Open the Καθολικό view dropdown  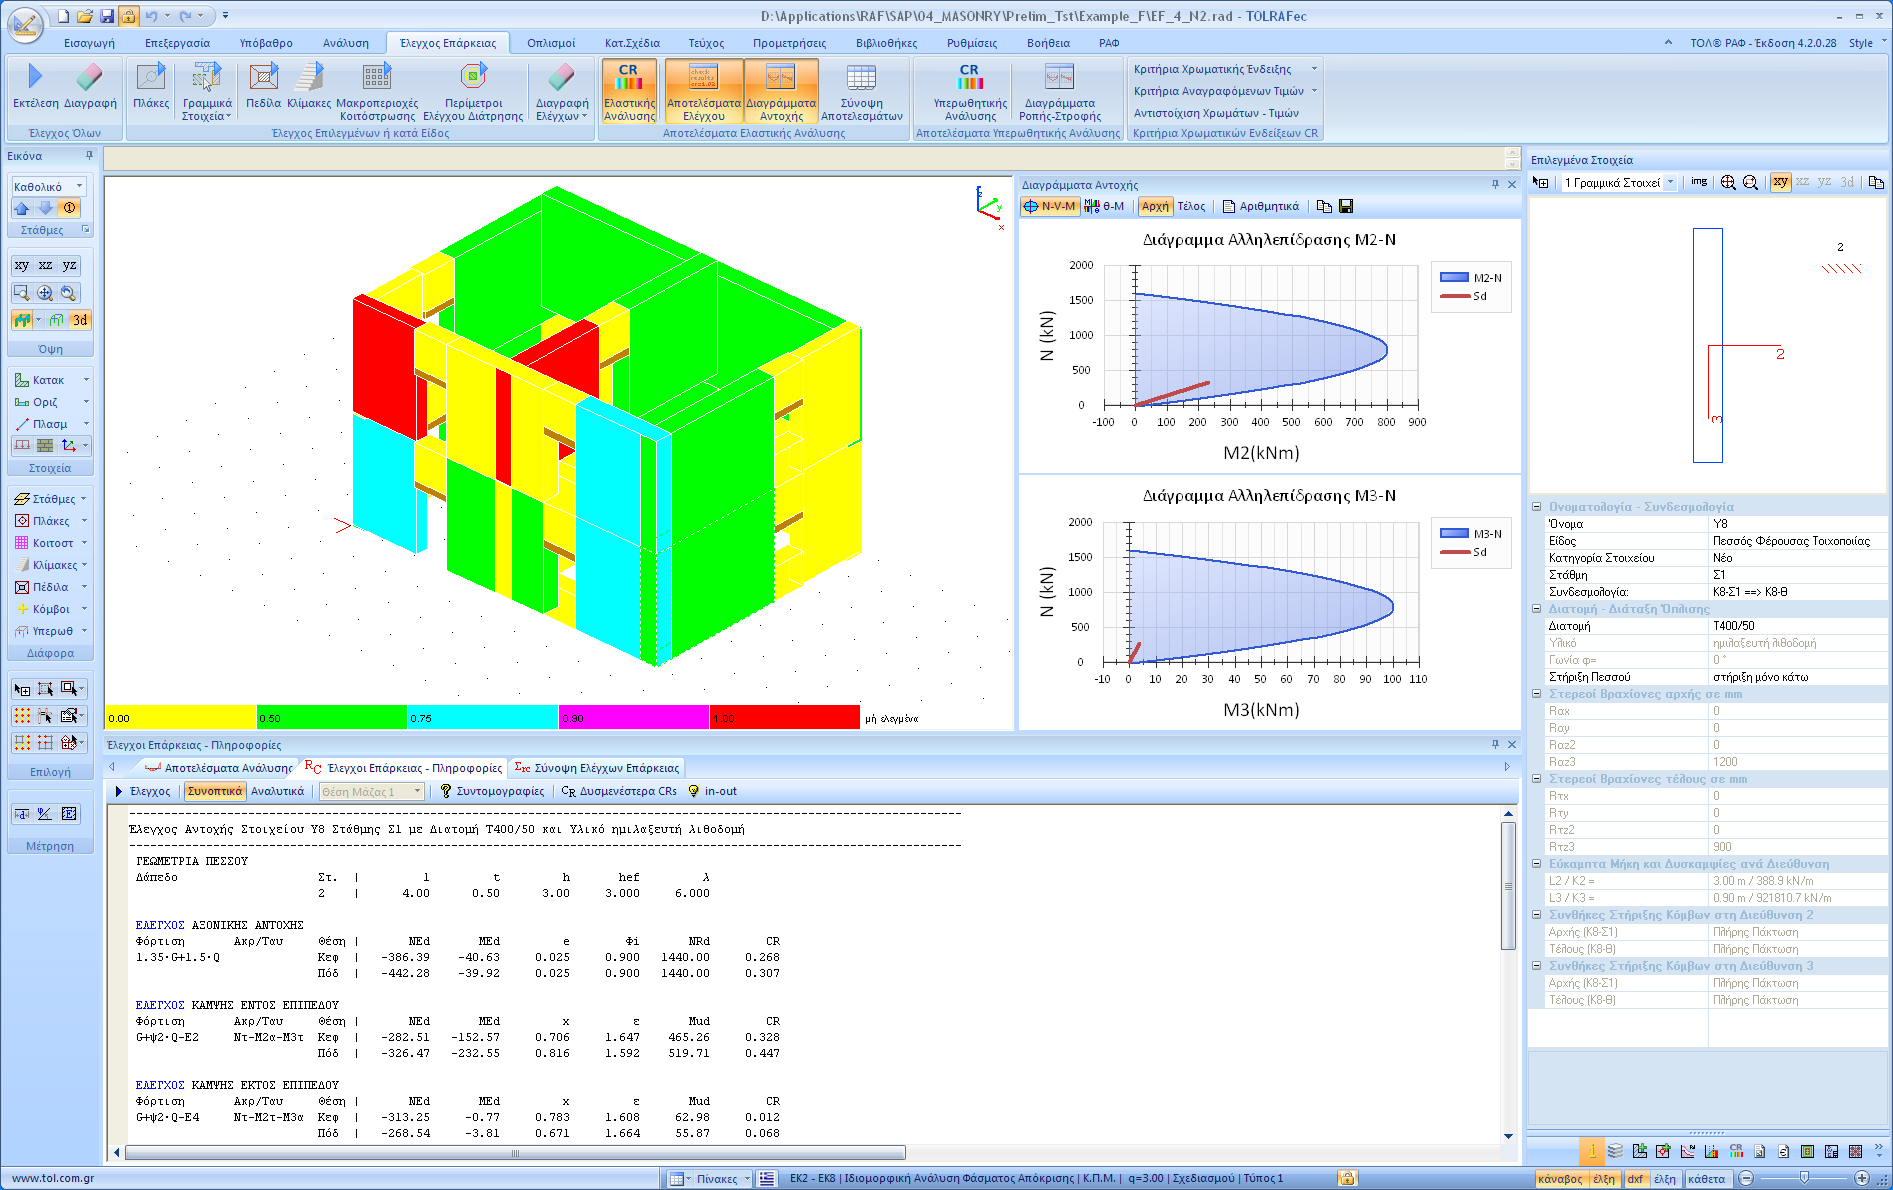point(48,186)
